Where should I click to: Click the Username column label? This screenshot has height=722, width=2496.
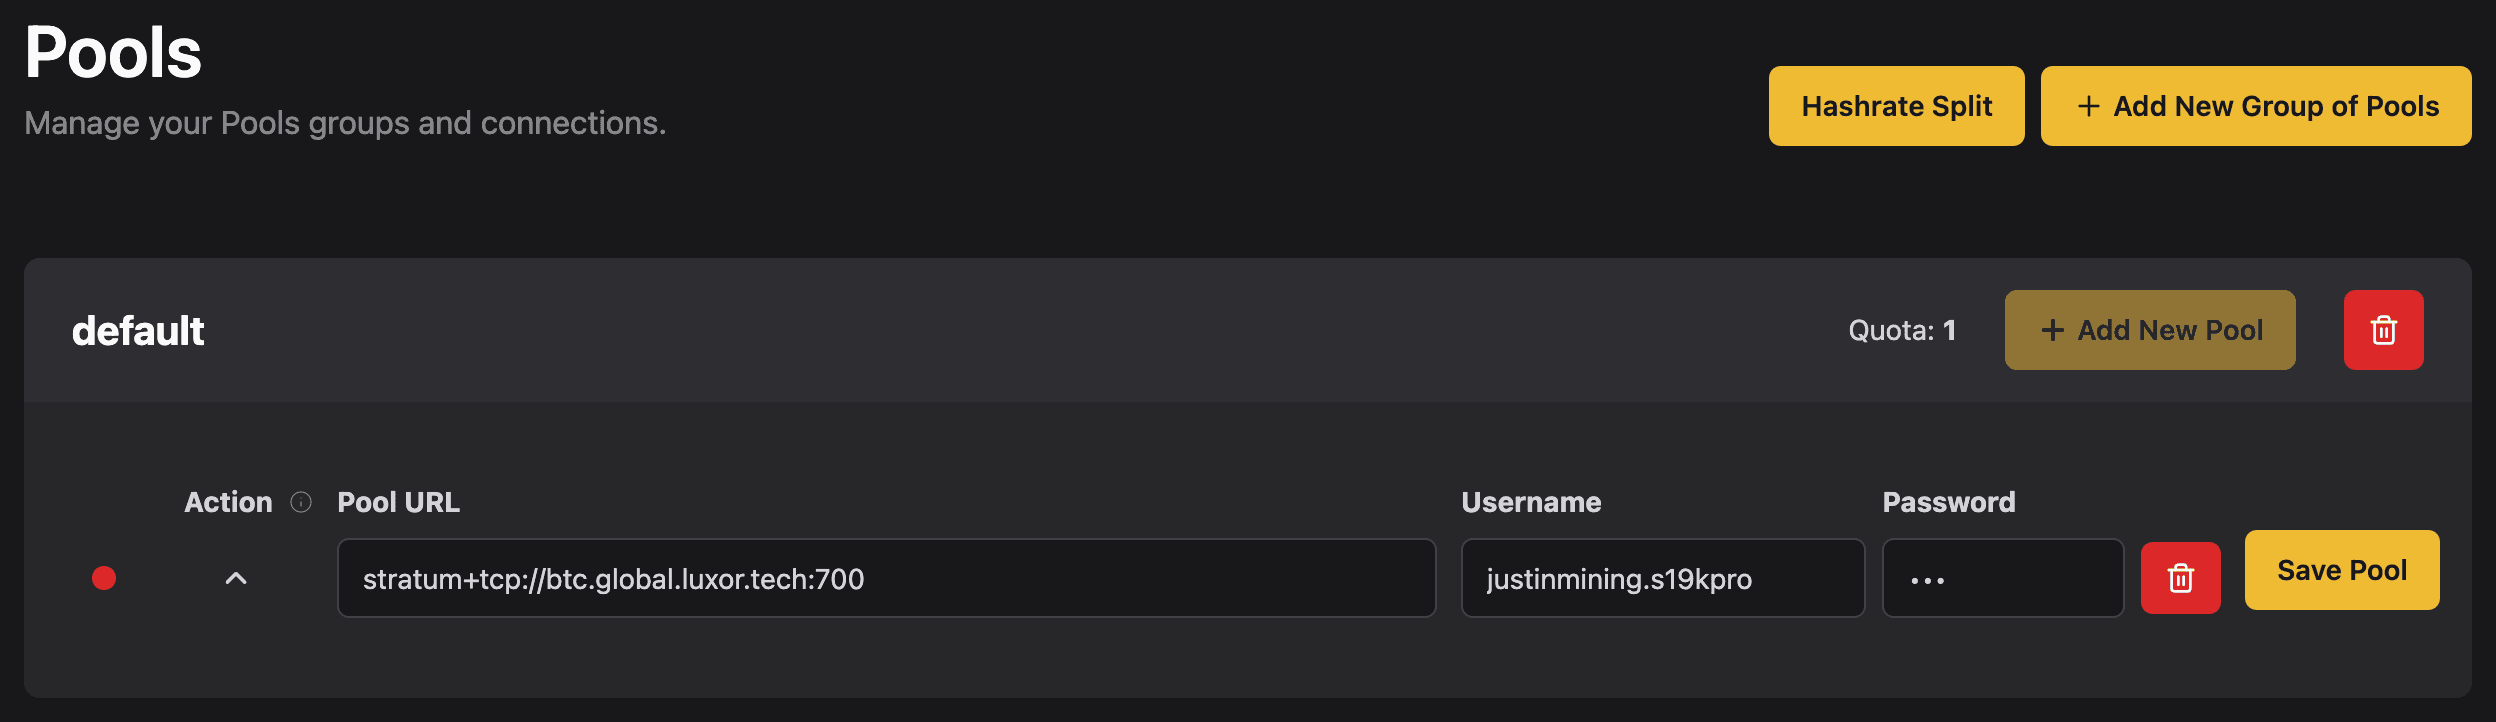1531,502
